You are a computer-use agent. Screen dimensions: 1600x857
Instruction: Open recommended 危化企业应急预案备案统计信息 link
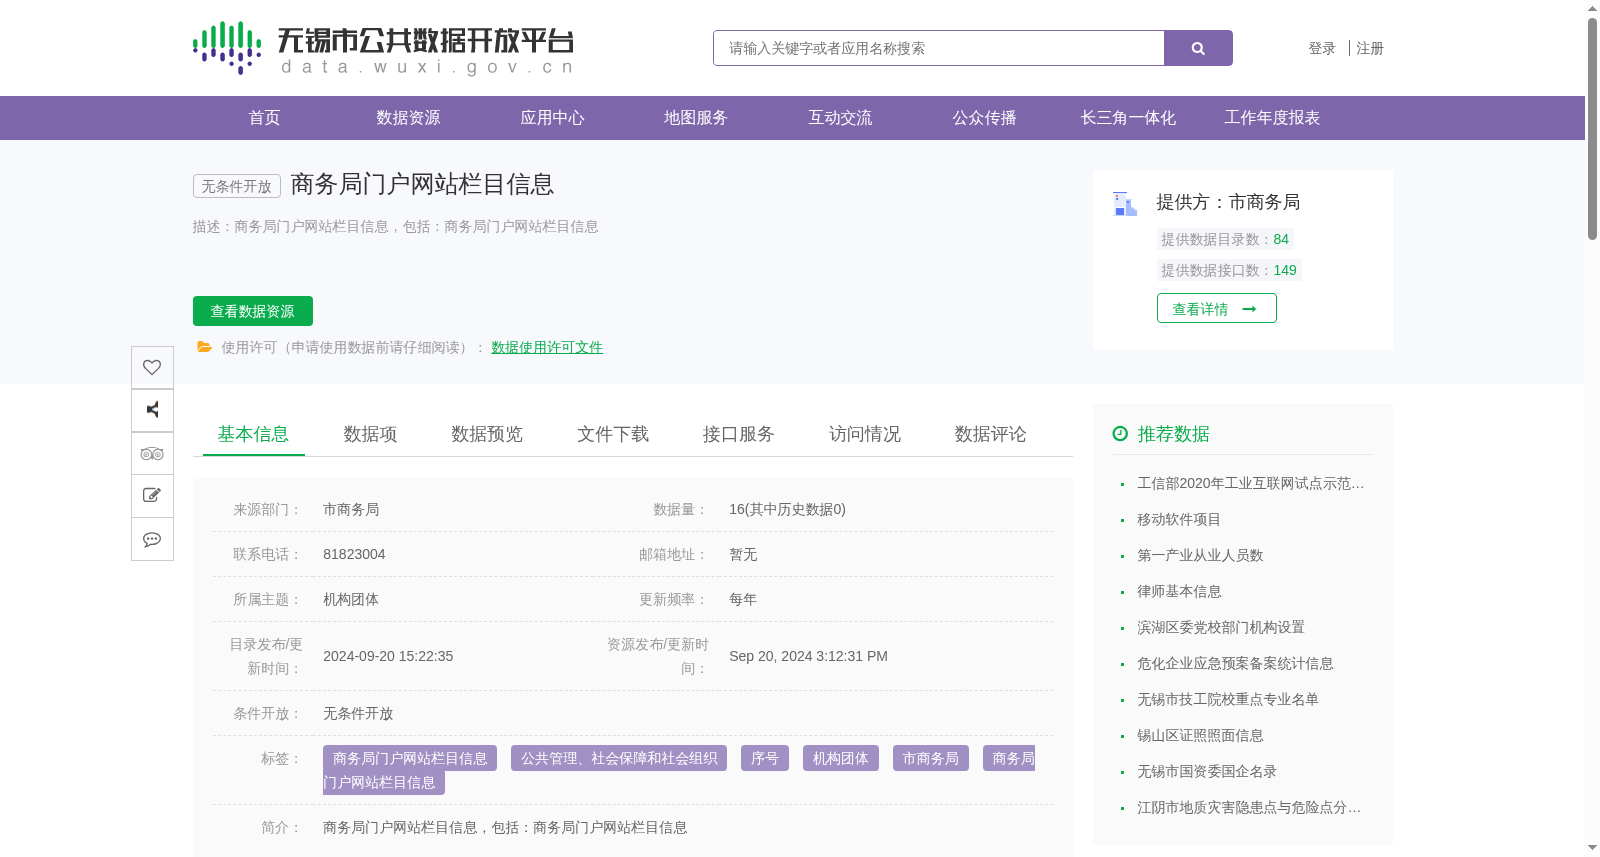point(1235,663)
